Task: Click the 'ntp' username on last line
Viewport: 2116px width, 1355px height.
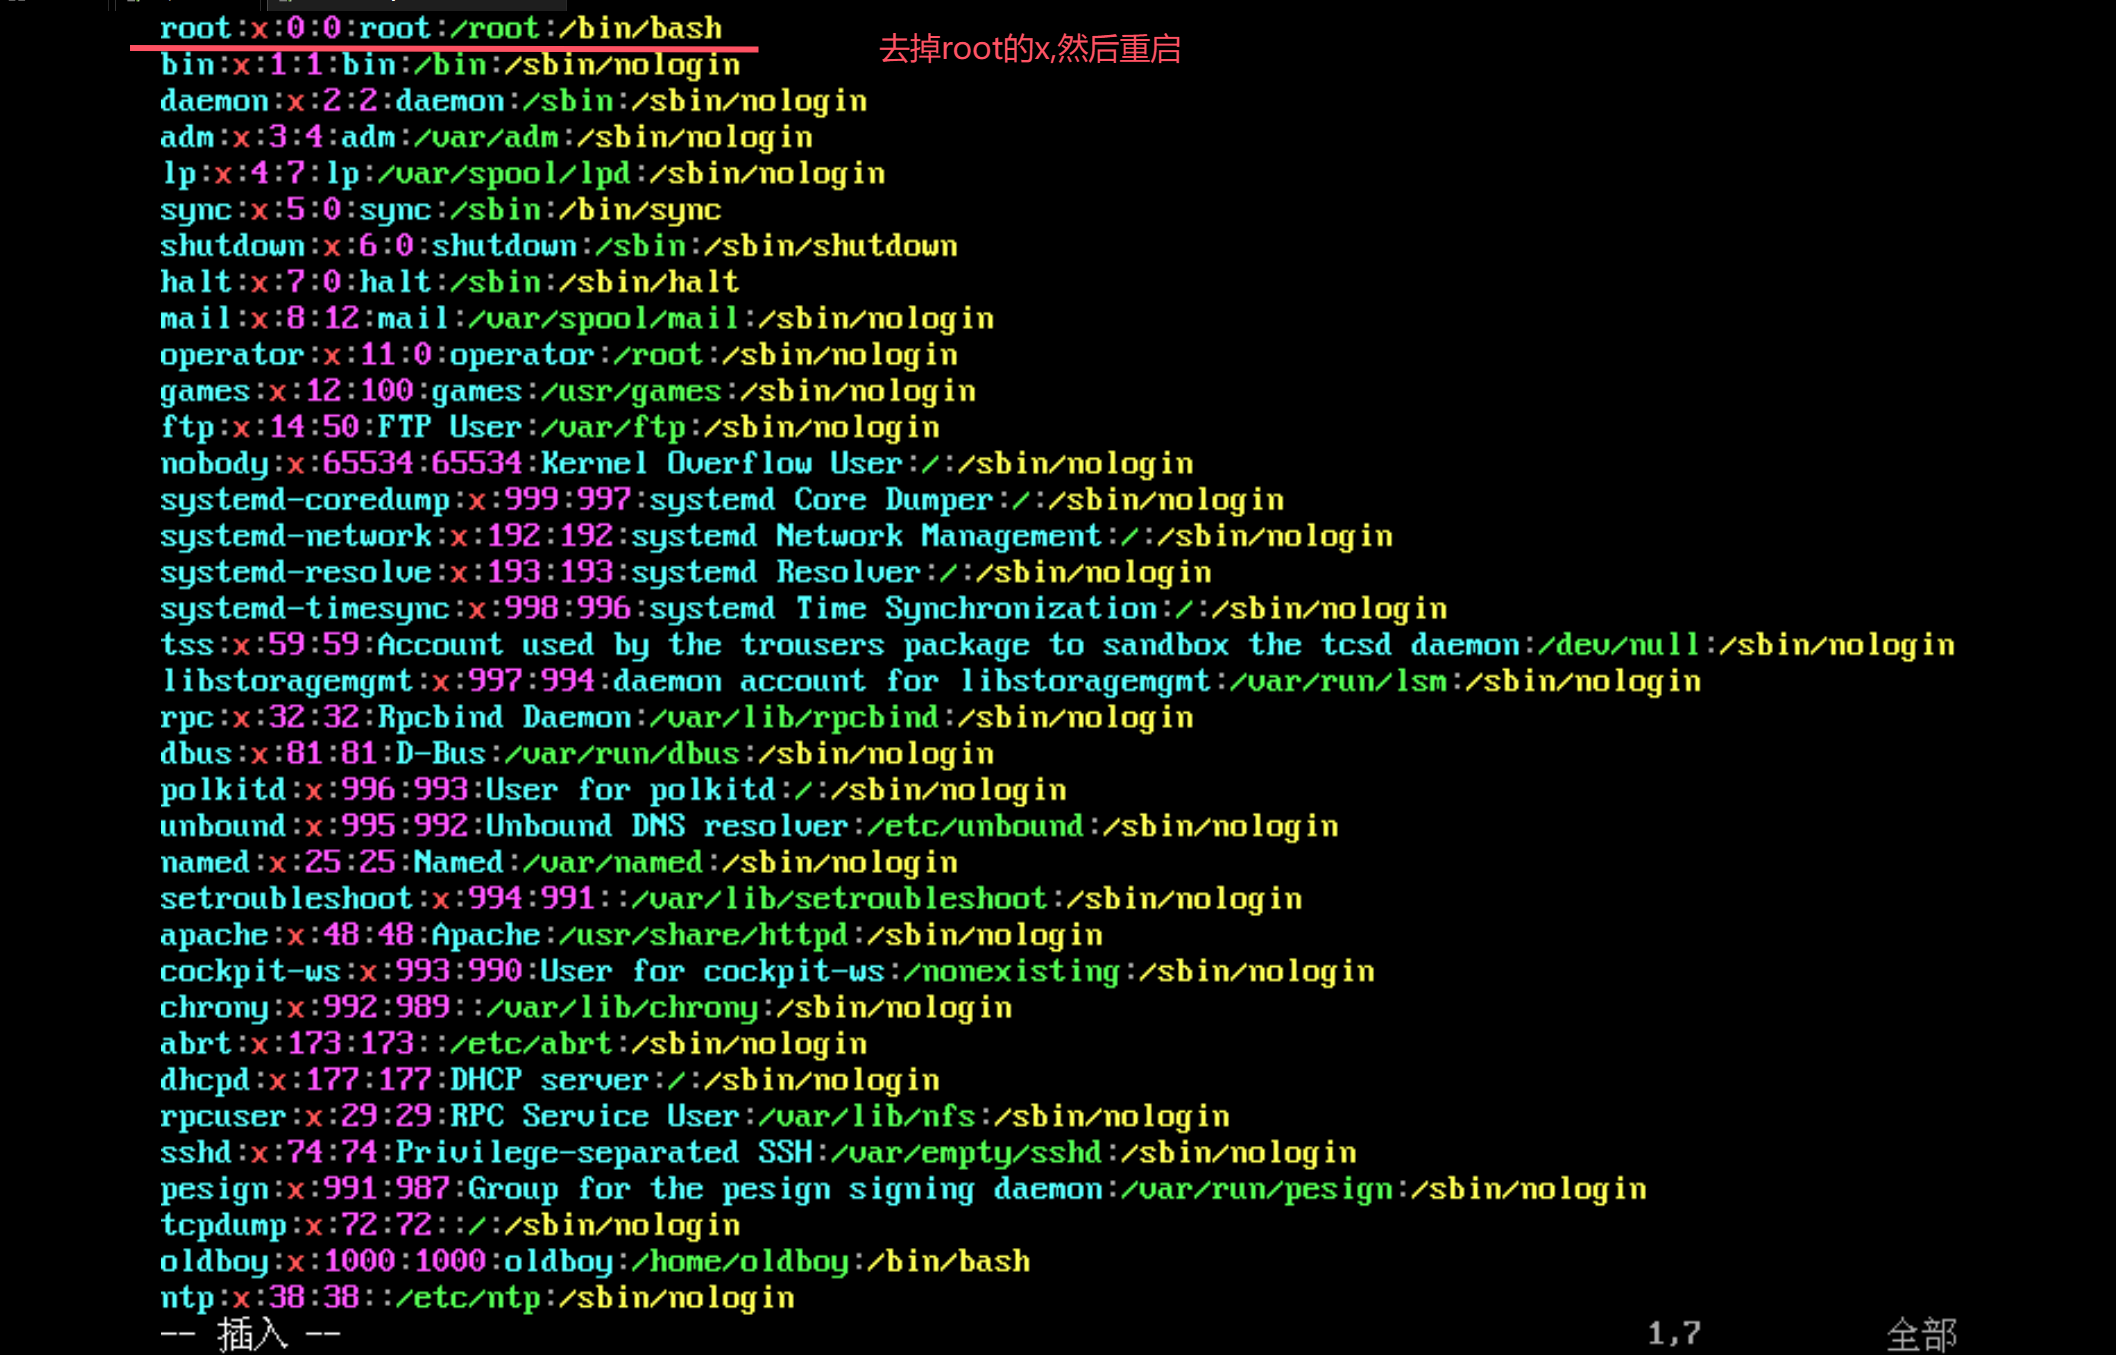Action: 186,1298
